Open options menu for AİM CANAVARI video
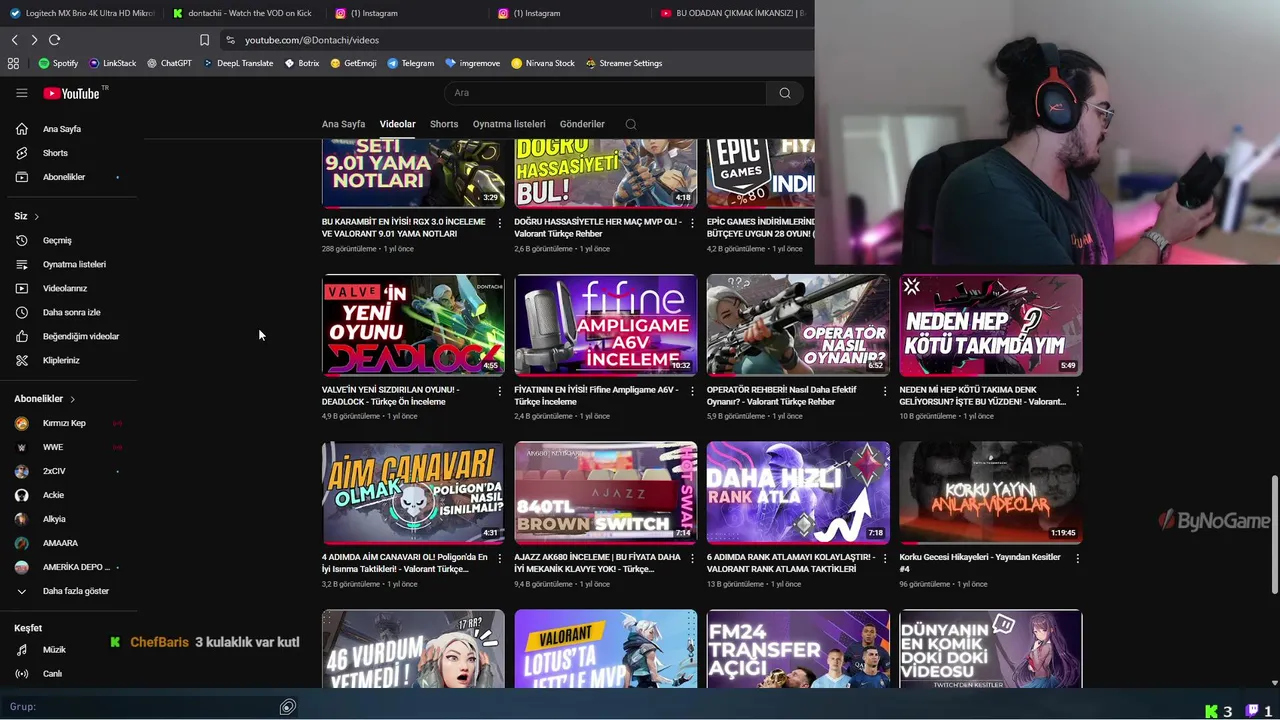Viewport: 1280px width, 720px height. [499, 559]
